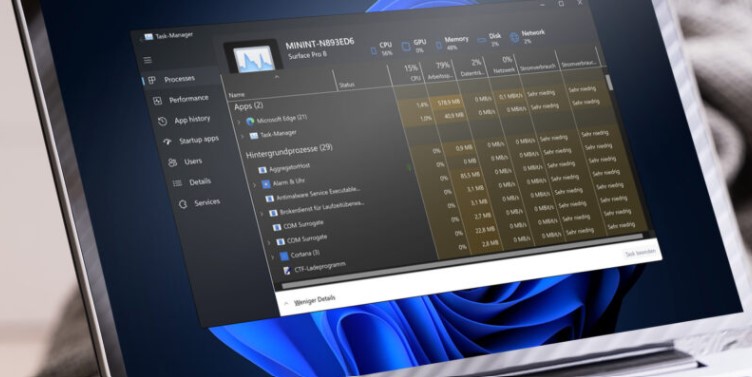Select the Hintergrundprozesse (29) group header

[289, 151]
